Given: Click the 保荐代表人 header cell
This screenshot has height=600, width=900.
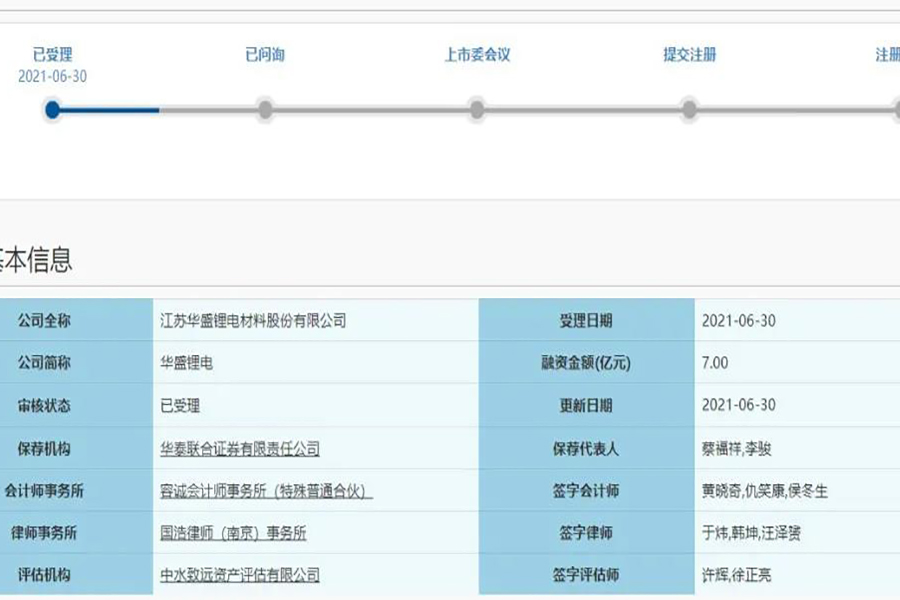Looking at the screenshot, I should coord(587,448).
